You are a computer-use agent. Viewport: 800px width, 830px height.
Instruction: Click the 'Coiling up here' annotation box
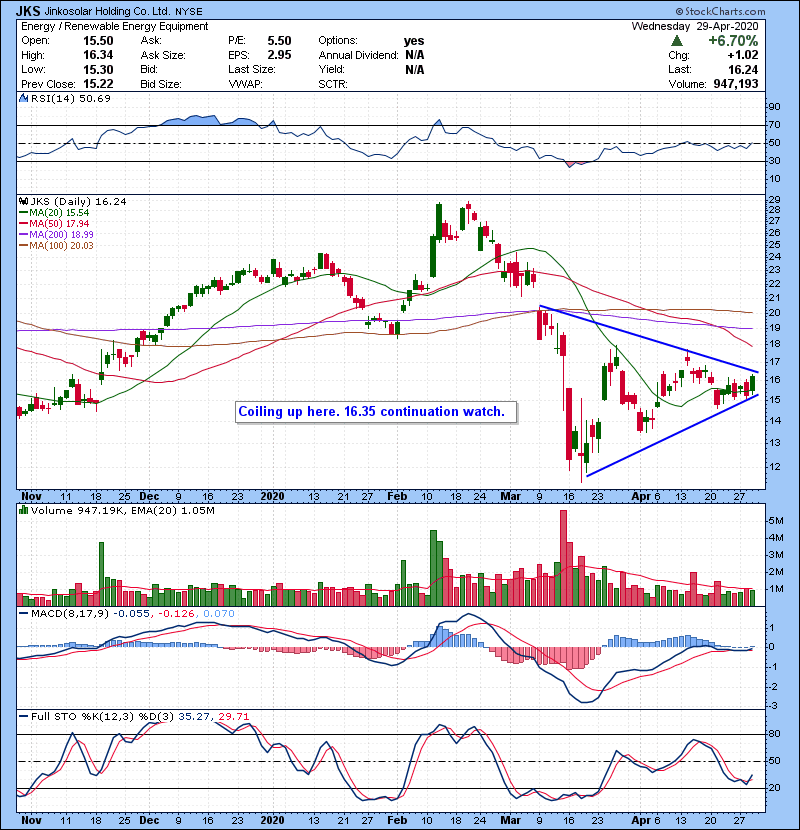click(x=376, y=411)
